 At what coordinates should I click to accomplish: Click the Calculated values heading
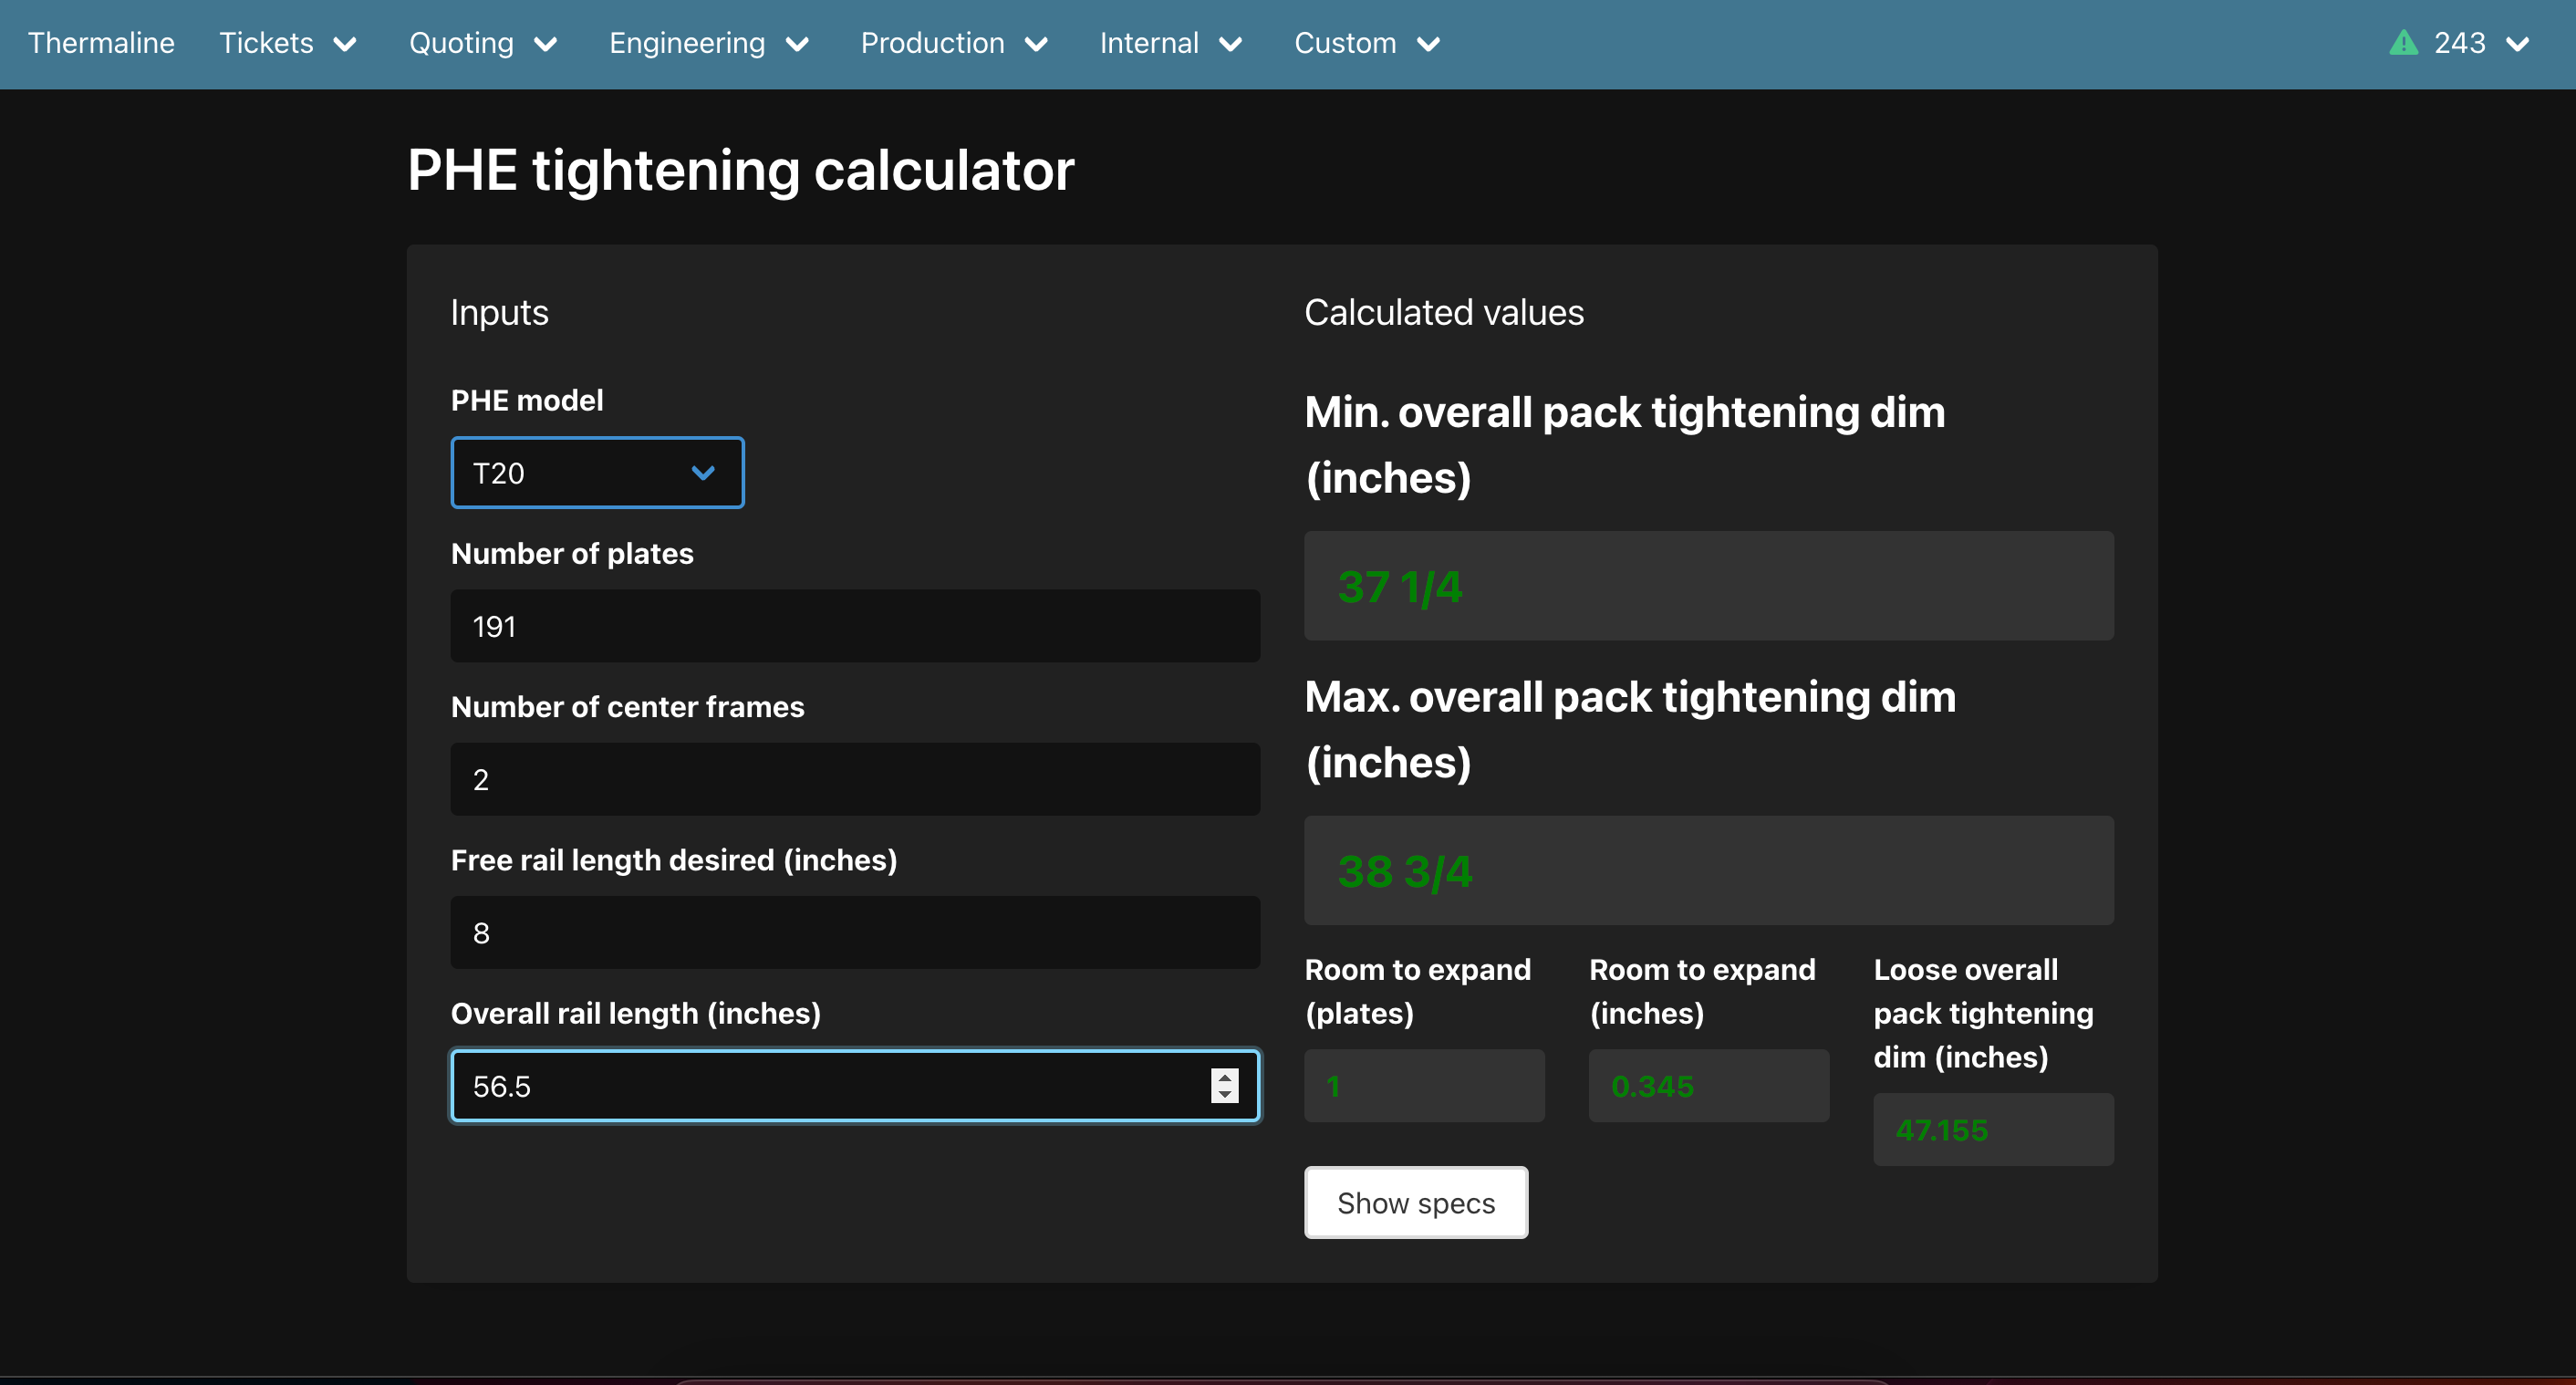1444,313
